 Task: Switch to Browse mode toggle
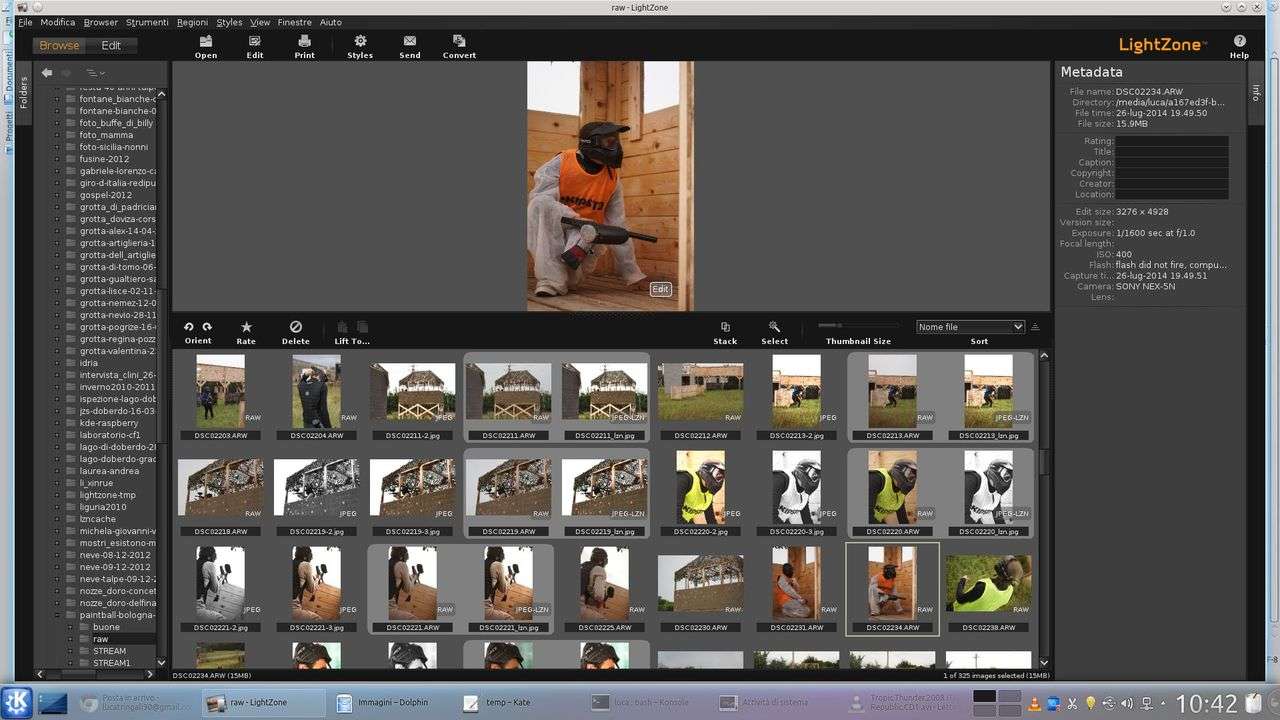click(x=59, y=45)
